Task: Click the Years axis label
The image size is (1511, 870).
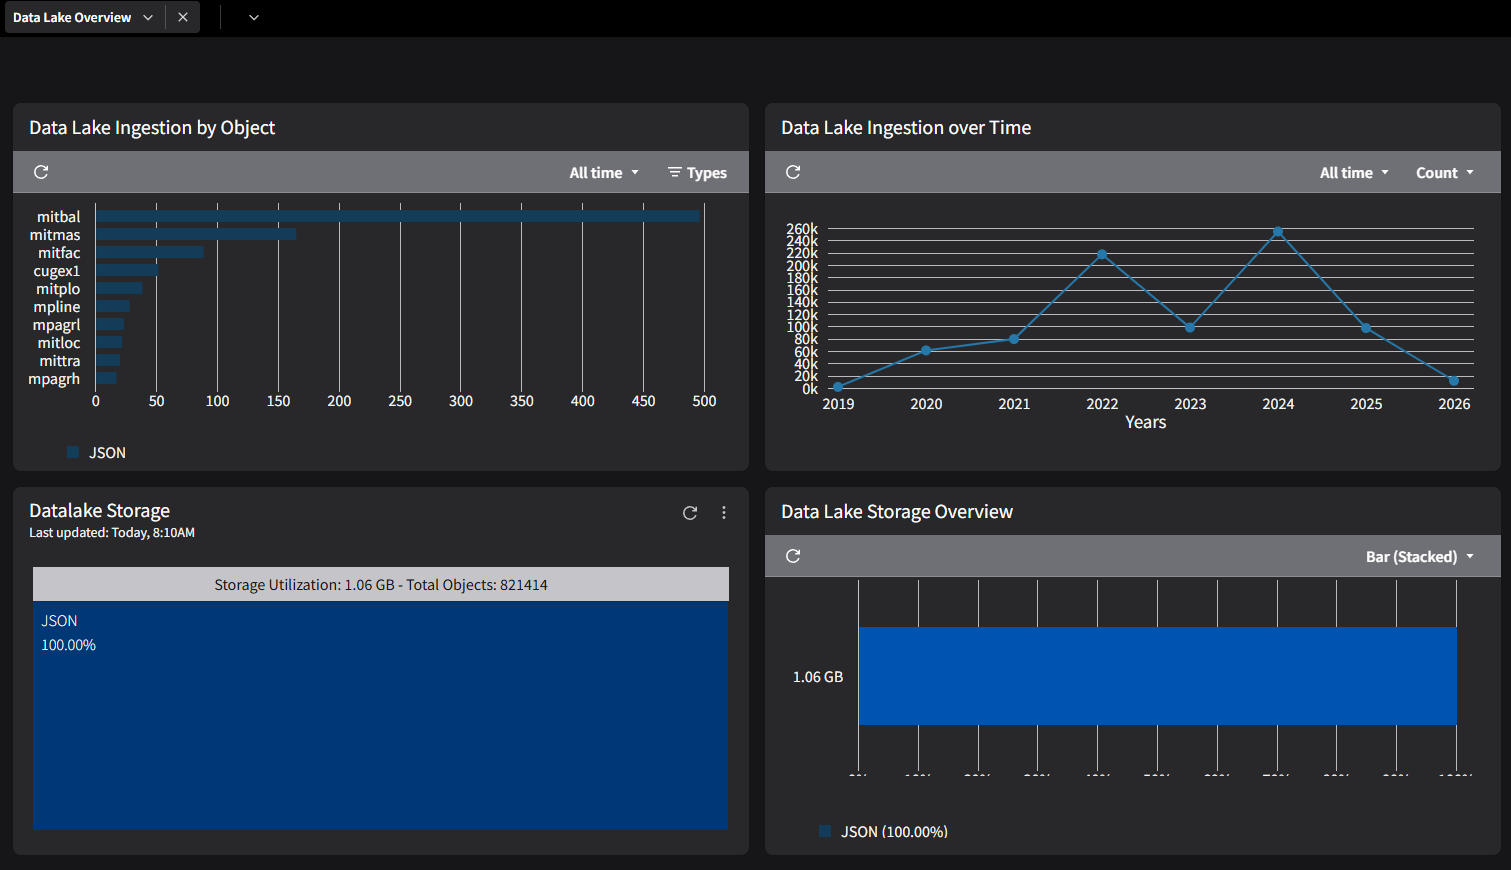Action: pyautogui.click(x=1146, y=422)
